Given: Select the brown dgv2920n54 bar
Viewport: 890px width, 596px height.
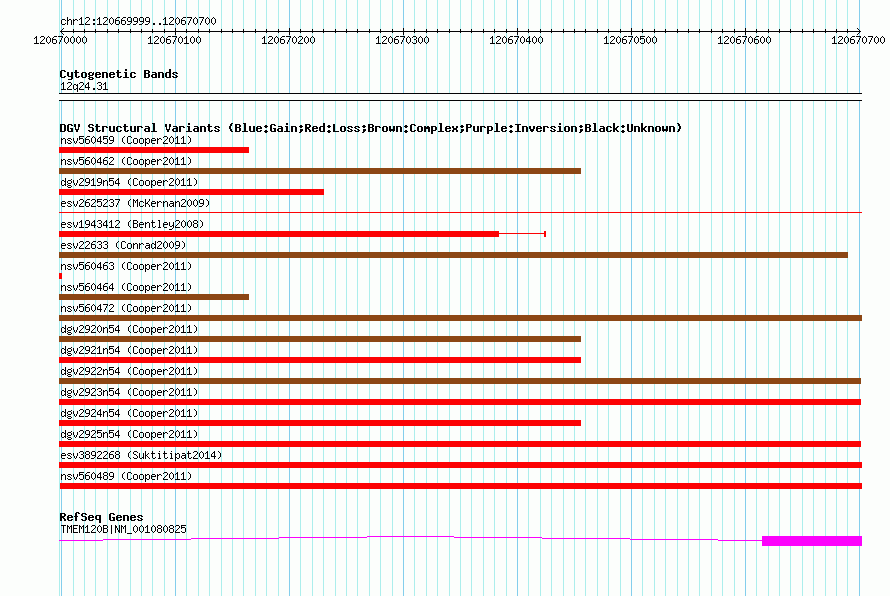Looking at the screenshot, I should coord(320,339).
